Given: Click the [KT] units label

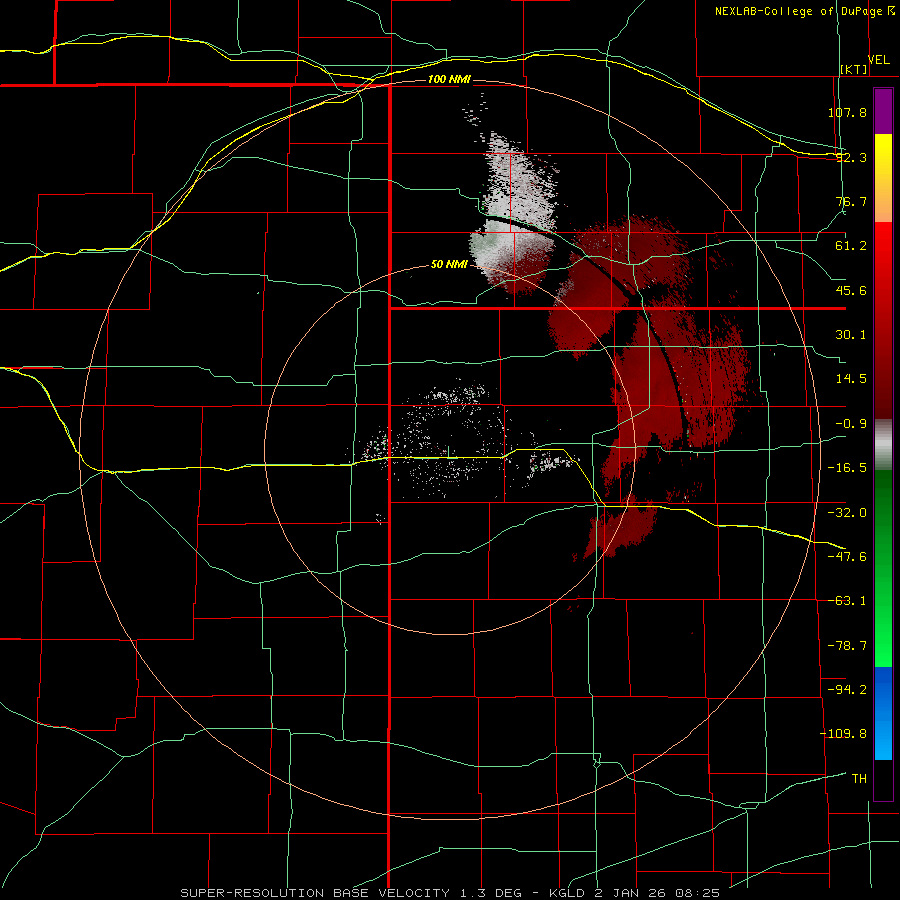Looking at the screenshot, I should [x=854, y=69].
